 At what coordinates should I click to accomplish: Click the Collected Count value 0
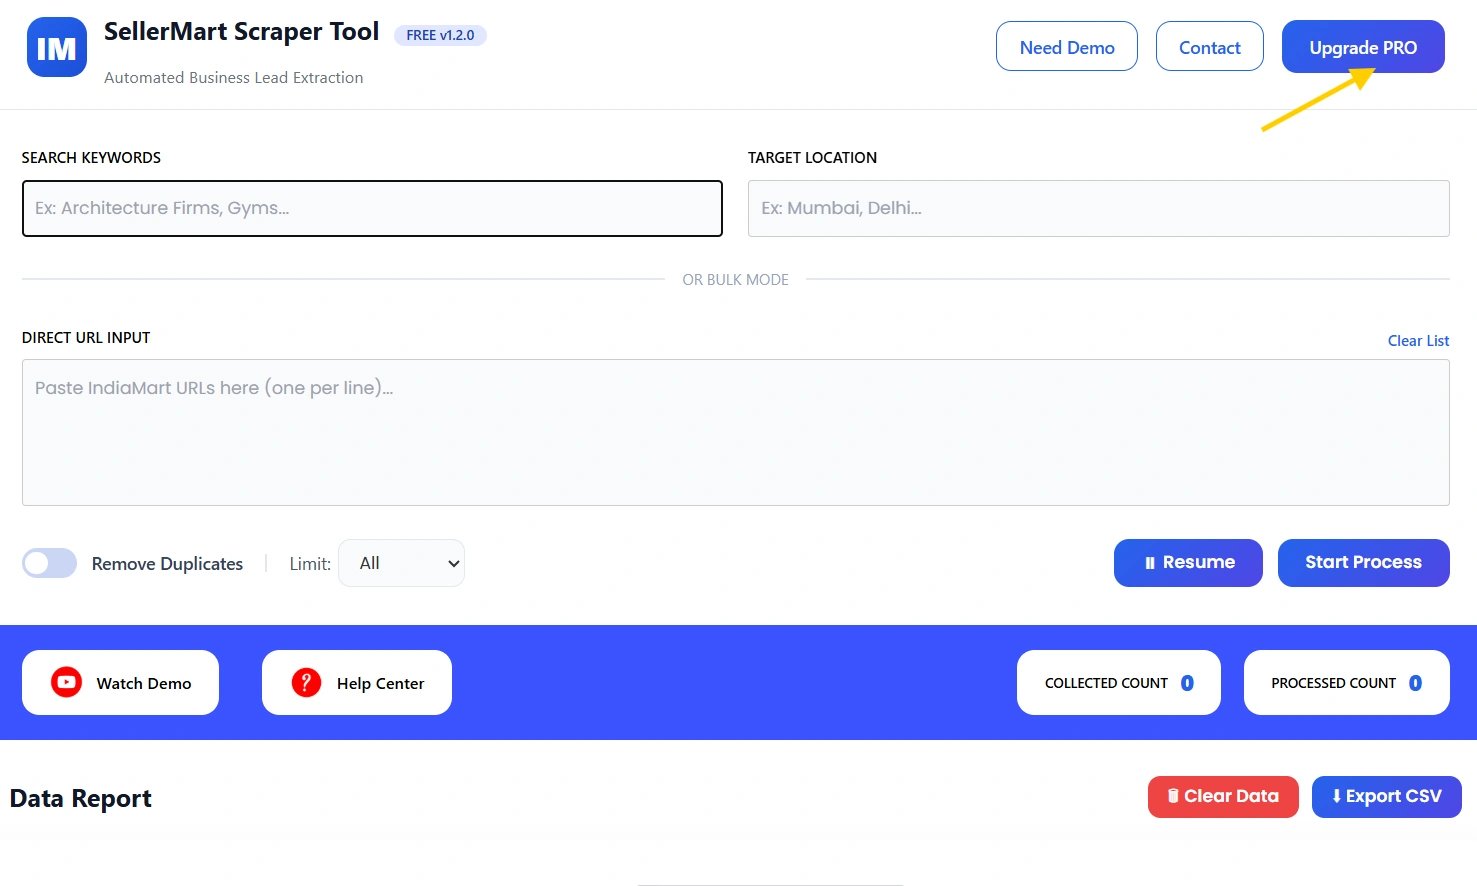click(x=1187, y=683)
